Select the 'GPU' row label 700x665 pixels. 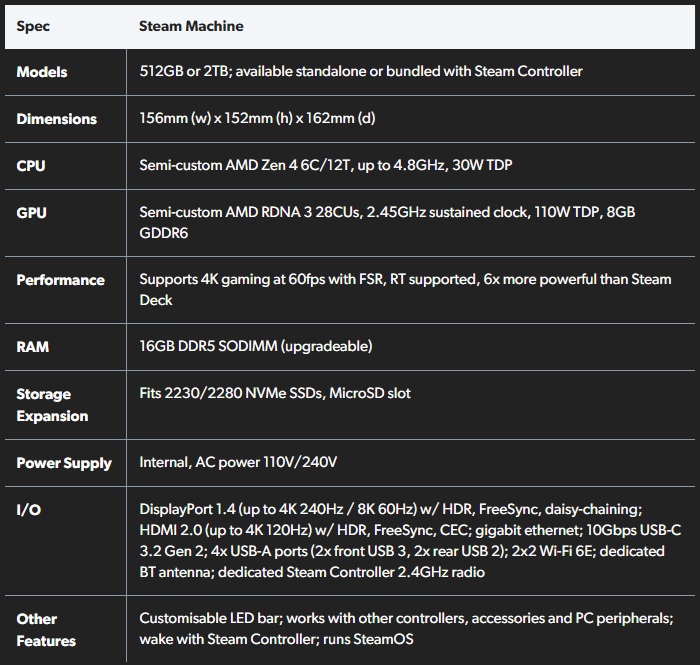(x=31, y=212)
